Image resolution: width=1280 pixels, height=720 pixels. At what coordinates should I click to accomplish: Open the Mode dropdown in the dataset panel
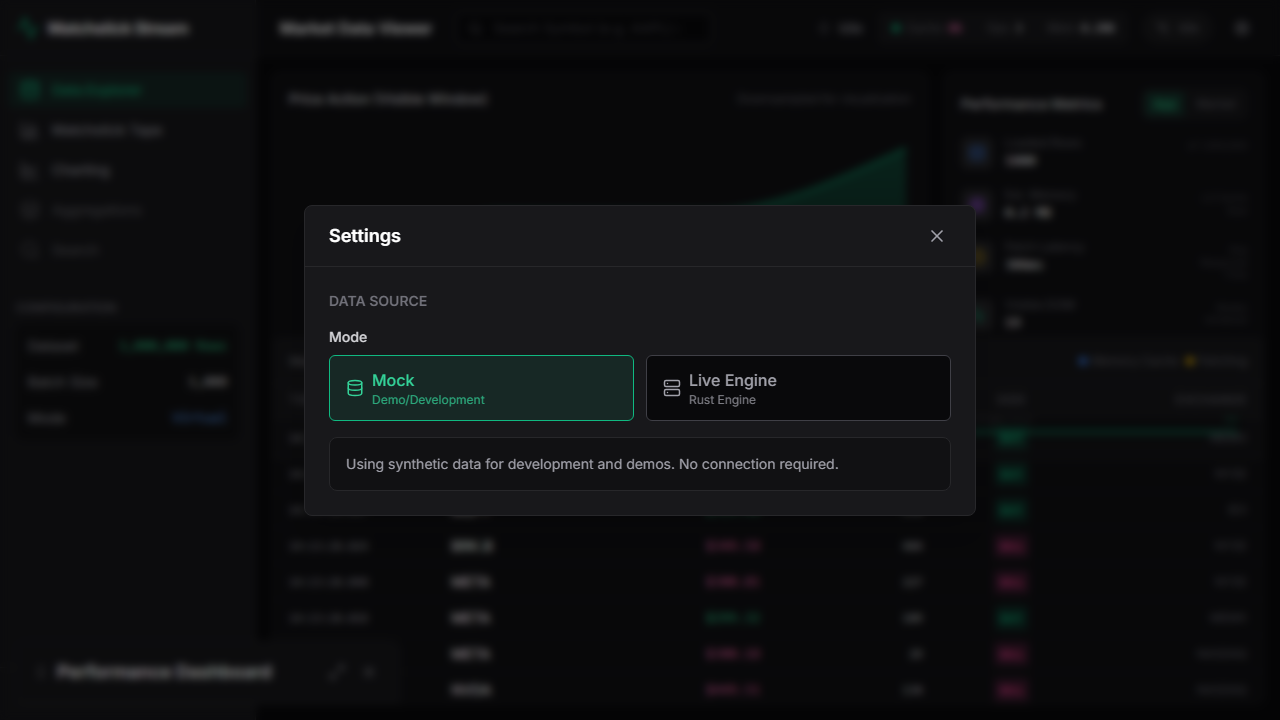point(199,418)
